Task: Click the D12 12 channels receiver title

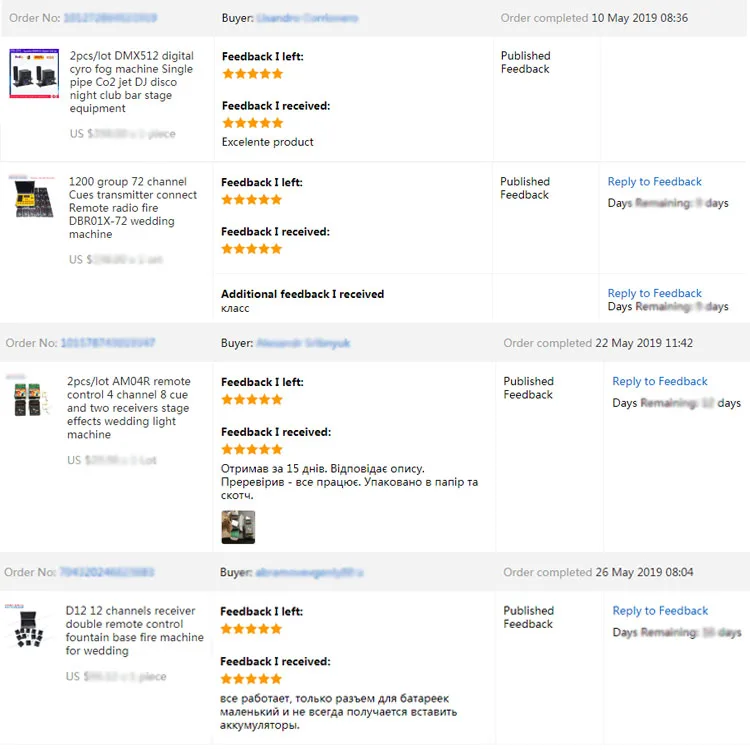Action: click(134, 630)
